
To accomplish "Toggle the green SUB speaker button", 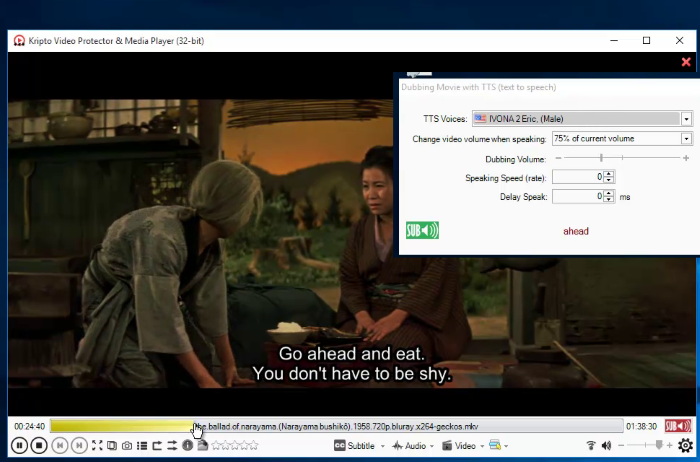I will [422, 230].
